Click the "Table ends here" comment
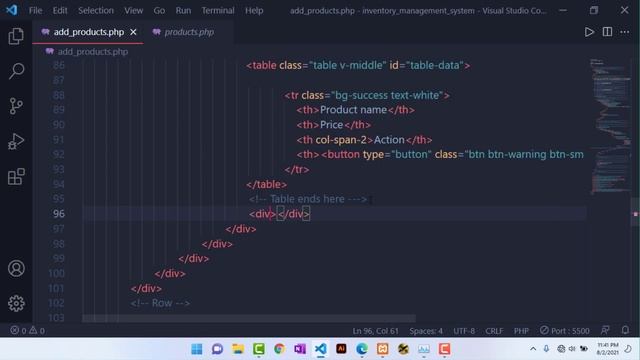640x360 pixels. tap(307, 199)
